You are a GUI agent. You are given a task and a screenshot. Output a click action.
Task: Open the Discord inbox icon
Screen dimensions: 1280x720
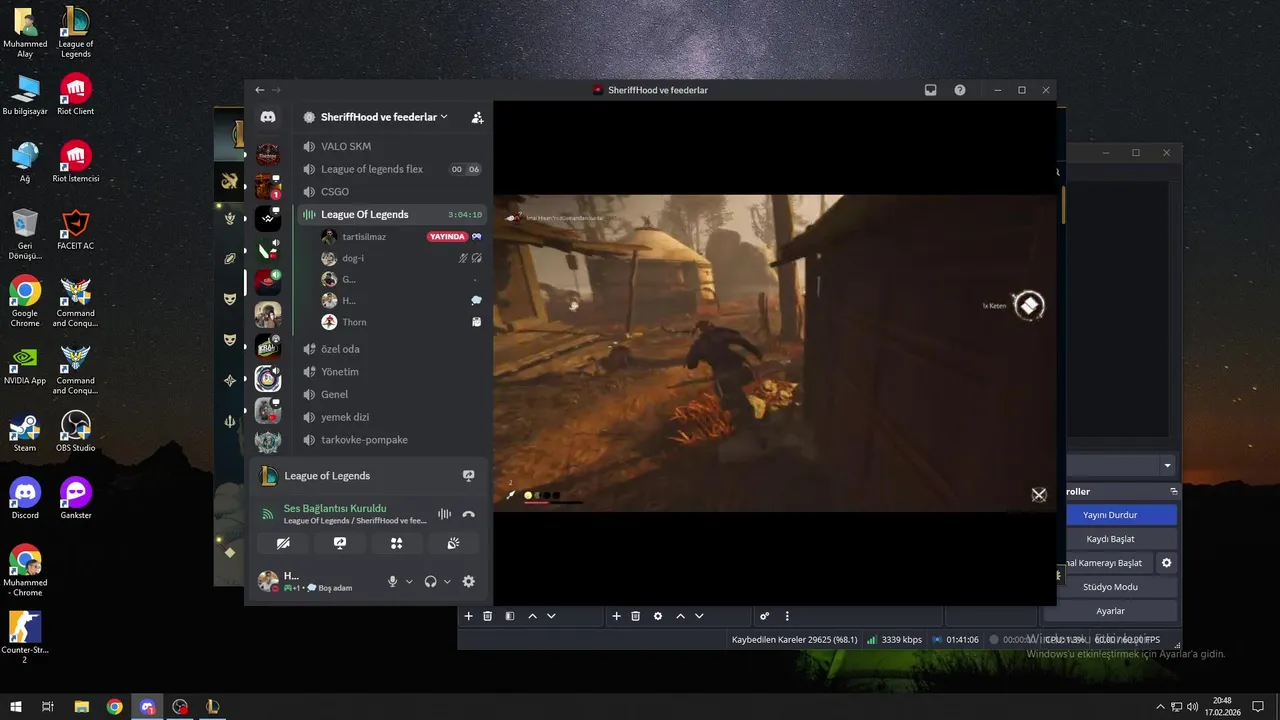click(930, 90)
